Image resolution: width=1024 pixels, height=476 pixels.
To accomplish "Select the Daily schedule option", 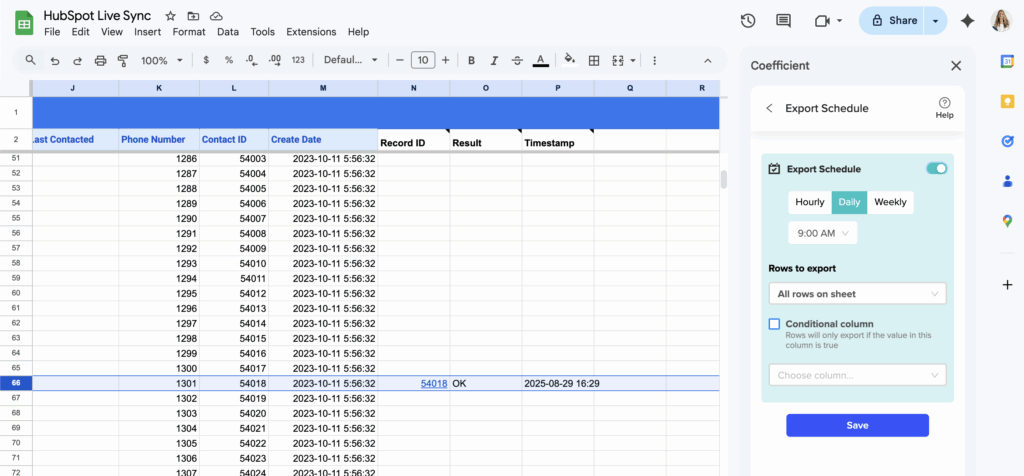I will coord(849,202).
